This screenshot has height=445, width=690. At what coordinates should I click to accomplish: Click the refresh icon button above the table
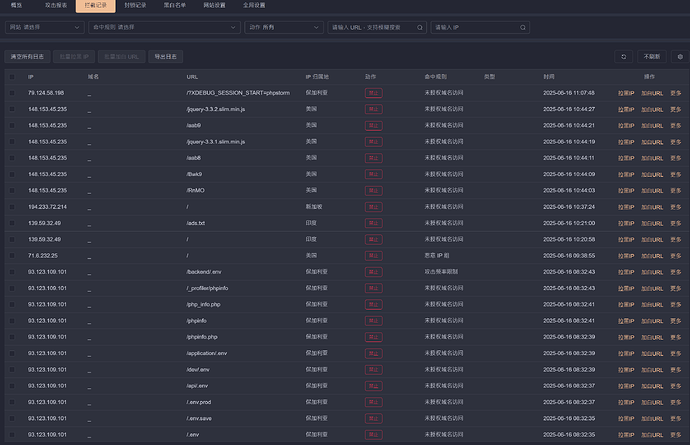point(623,57)
